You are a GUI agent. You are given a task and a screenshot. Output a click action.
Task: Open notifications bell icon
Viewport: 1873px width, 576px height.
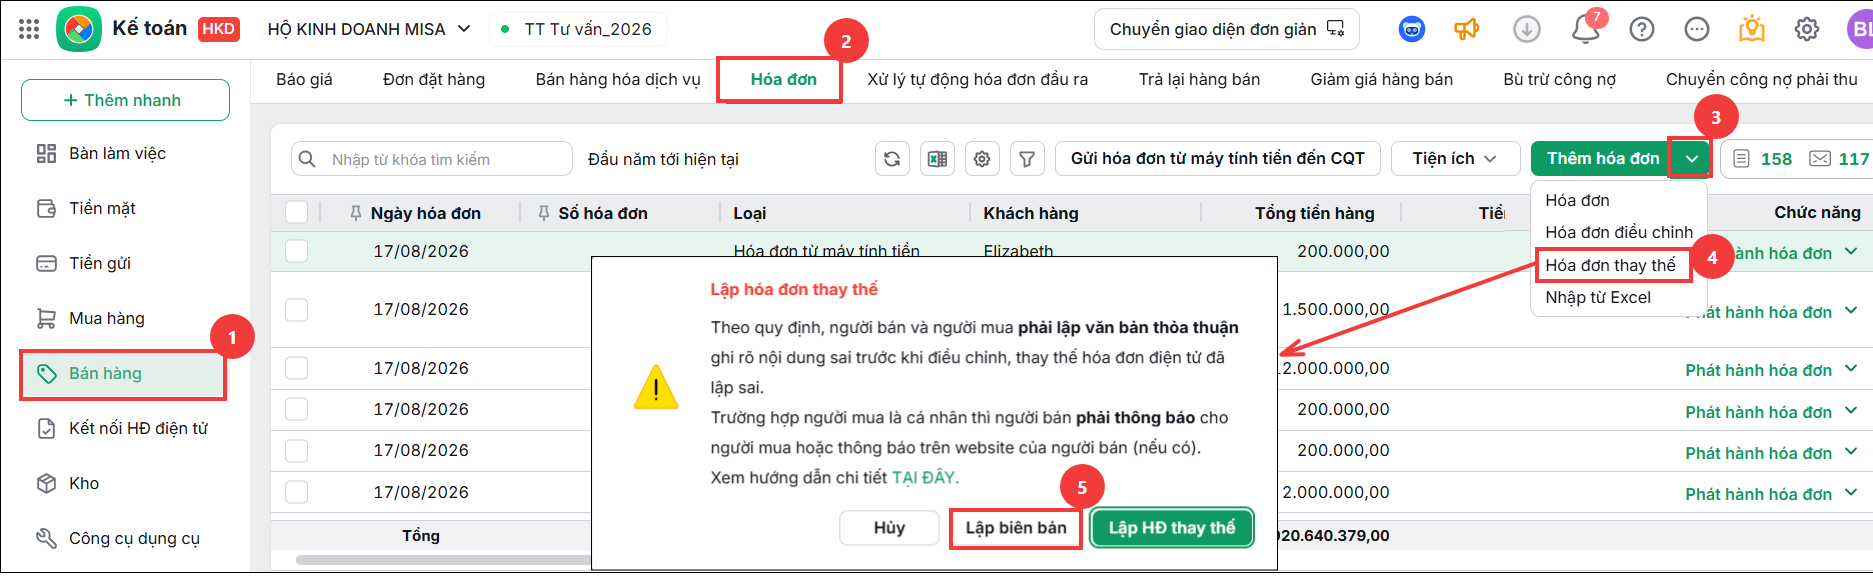pos(1586,29)
